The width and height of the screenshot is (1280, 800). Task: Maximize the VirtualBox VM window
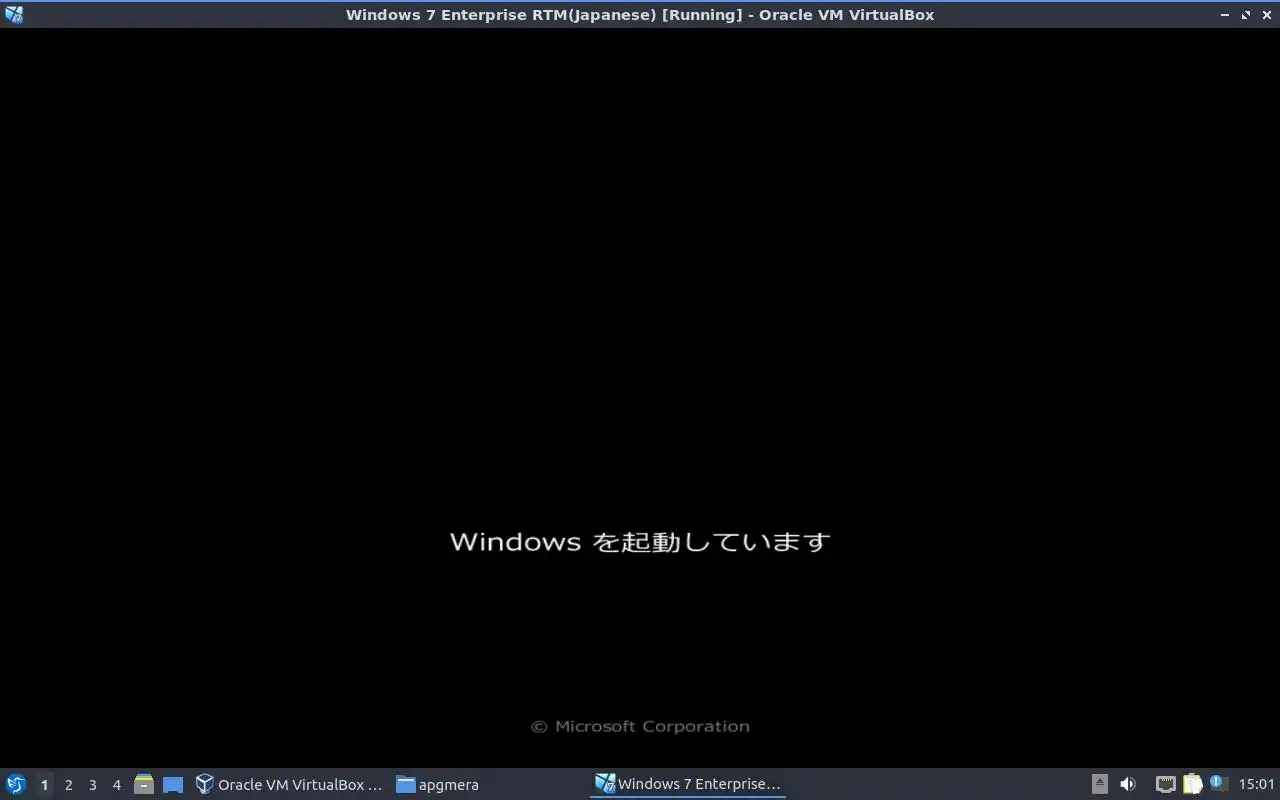[x=1246, y=15]
